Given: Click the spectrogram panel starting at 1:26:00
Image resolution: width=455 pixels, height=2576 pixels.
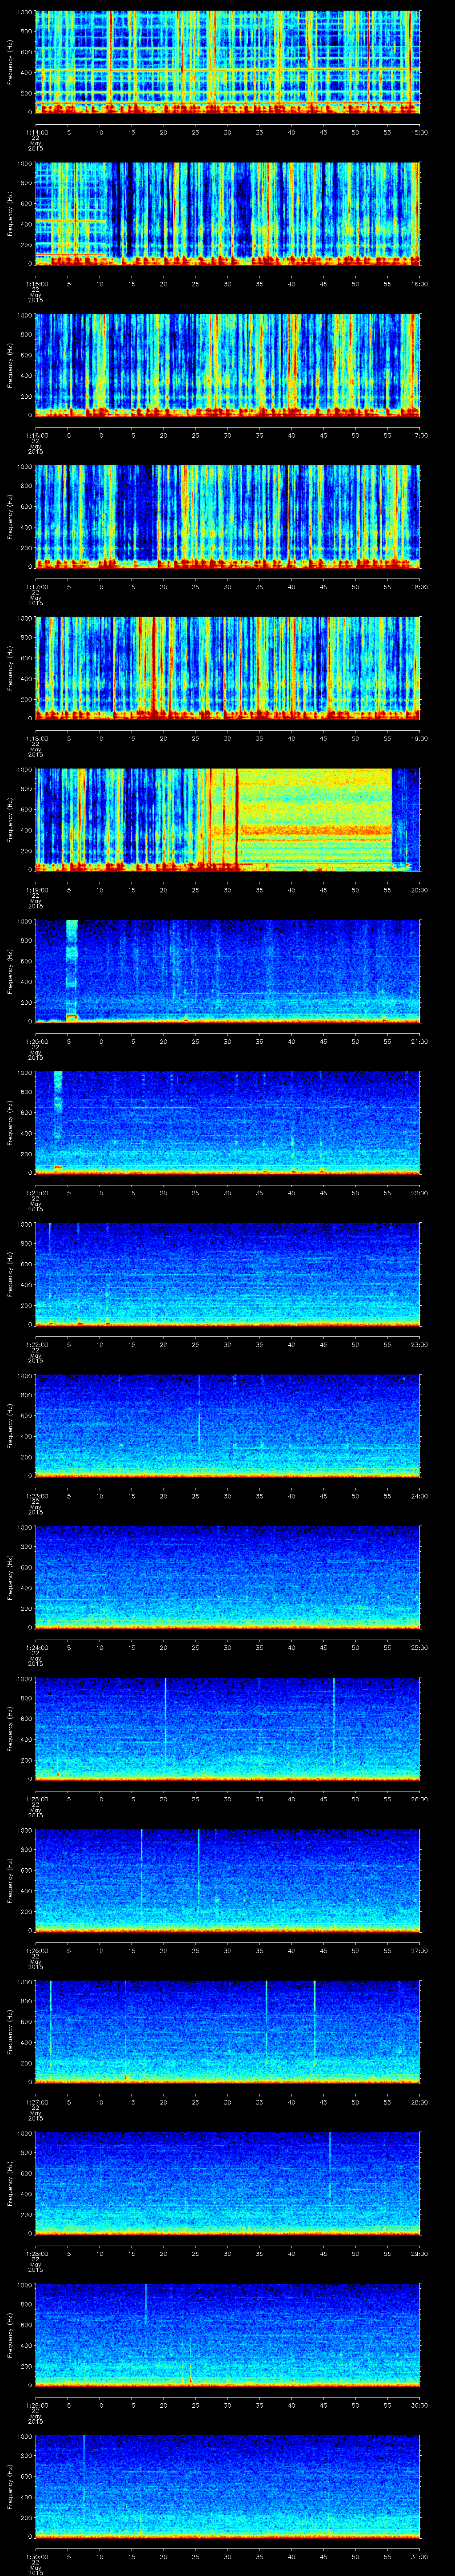Looking at the screenshot, I should (x=228, y=1881).
